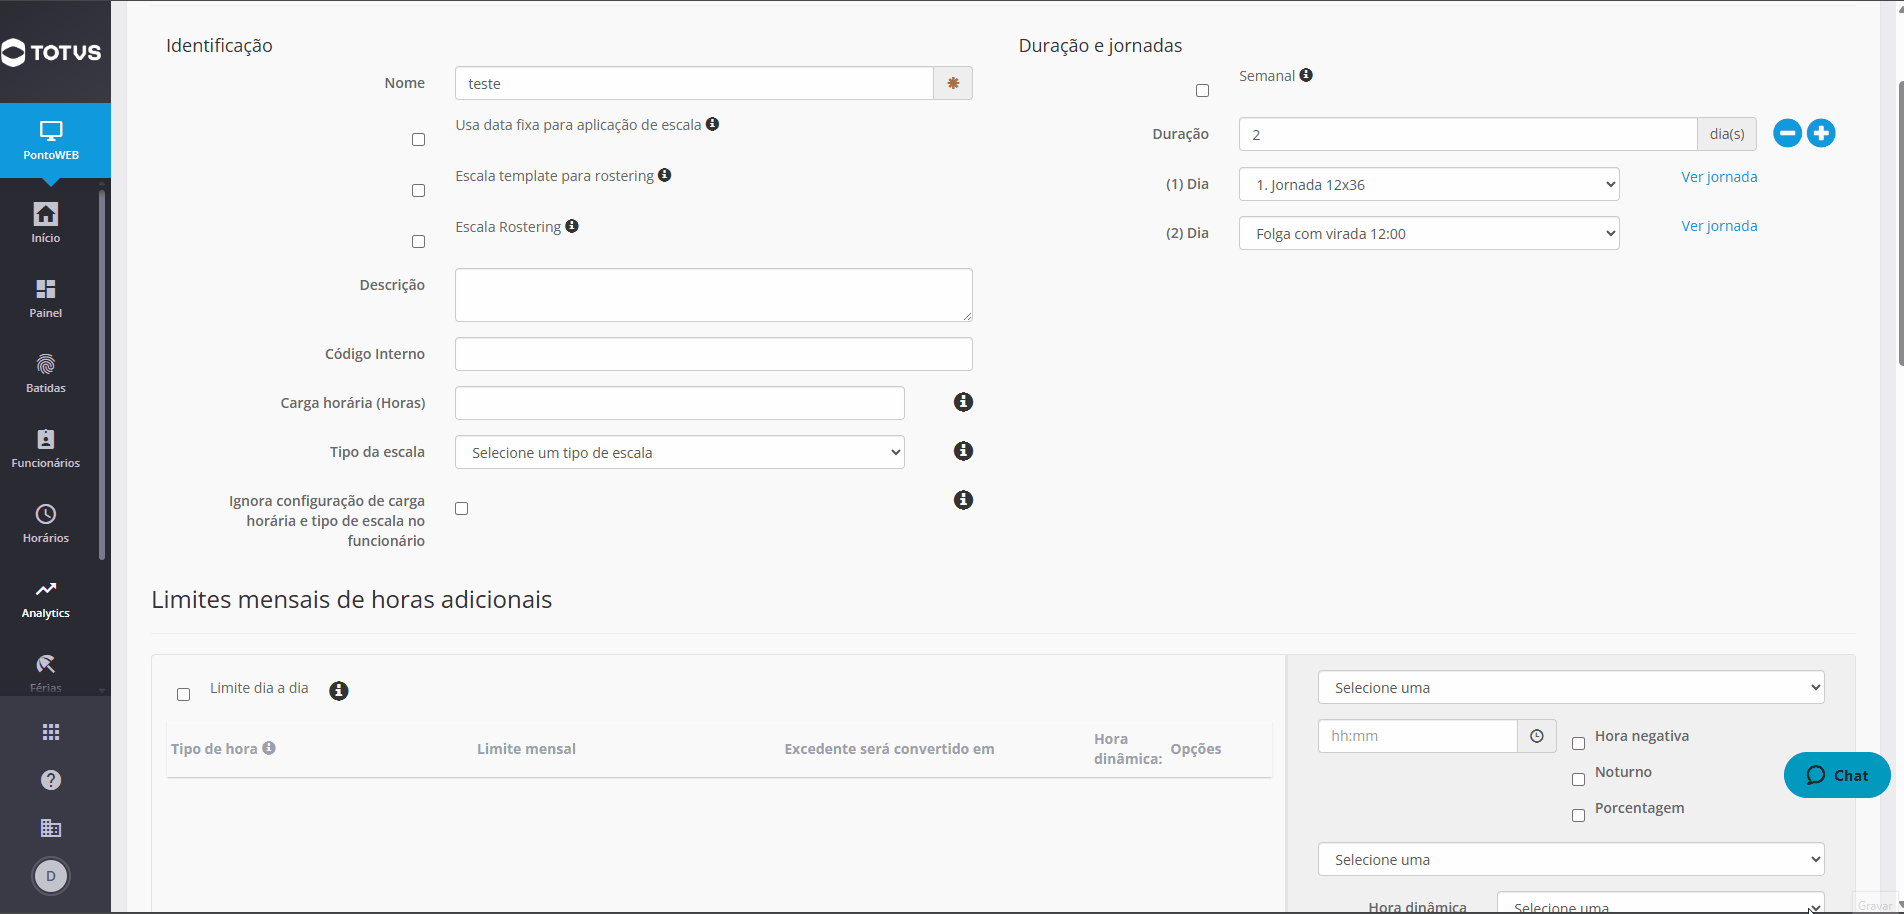The width and height of the screenshot is (1904, 914).
Task: Toggle Ignora configuração de carga horária checkbox
Action: [461, 509]
